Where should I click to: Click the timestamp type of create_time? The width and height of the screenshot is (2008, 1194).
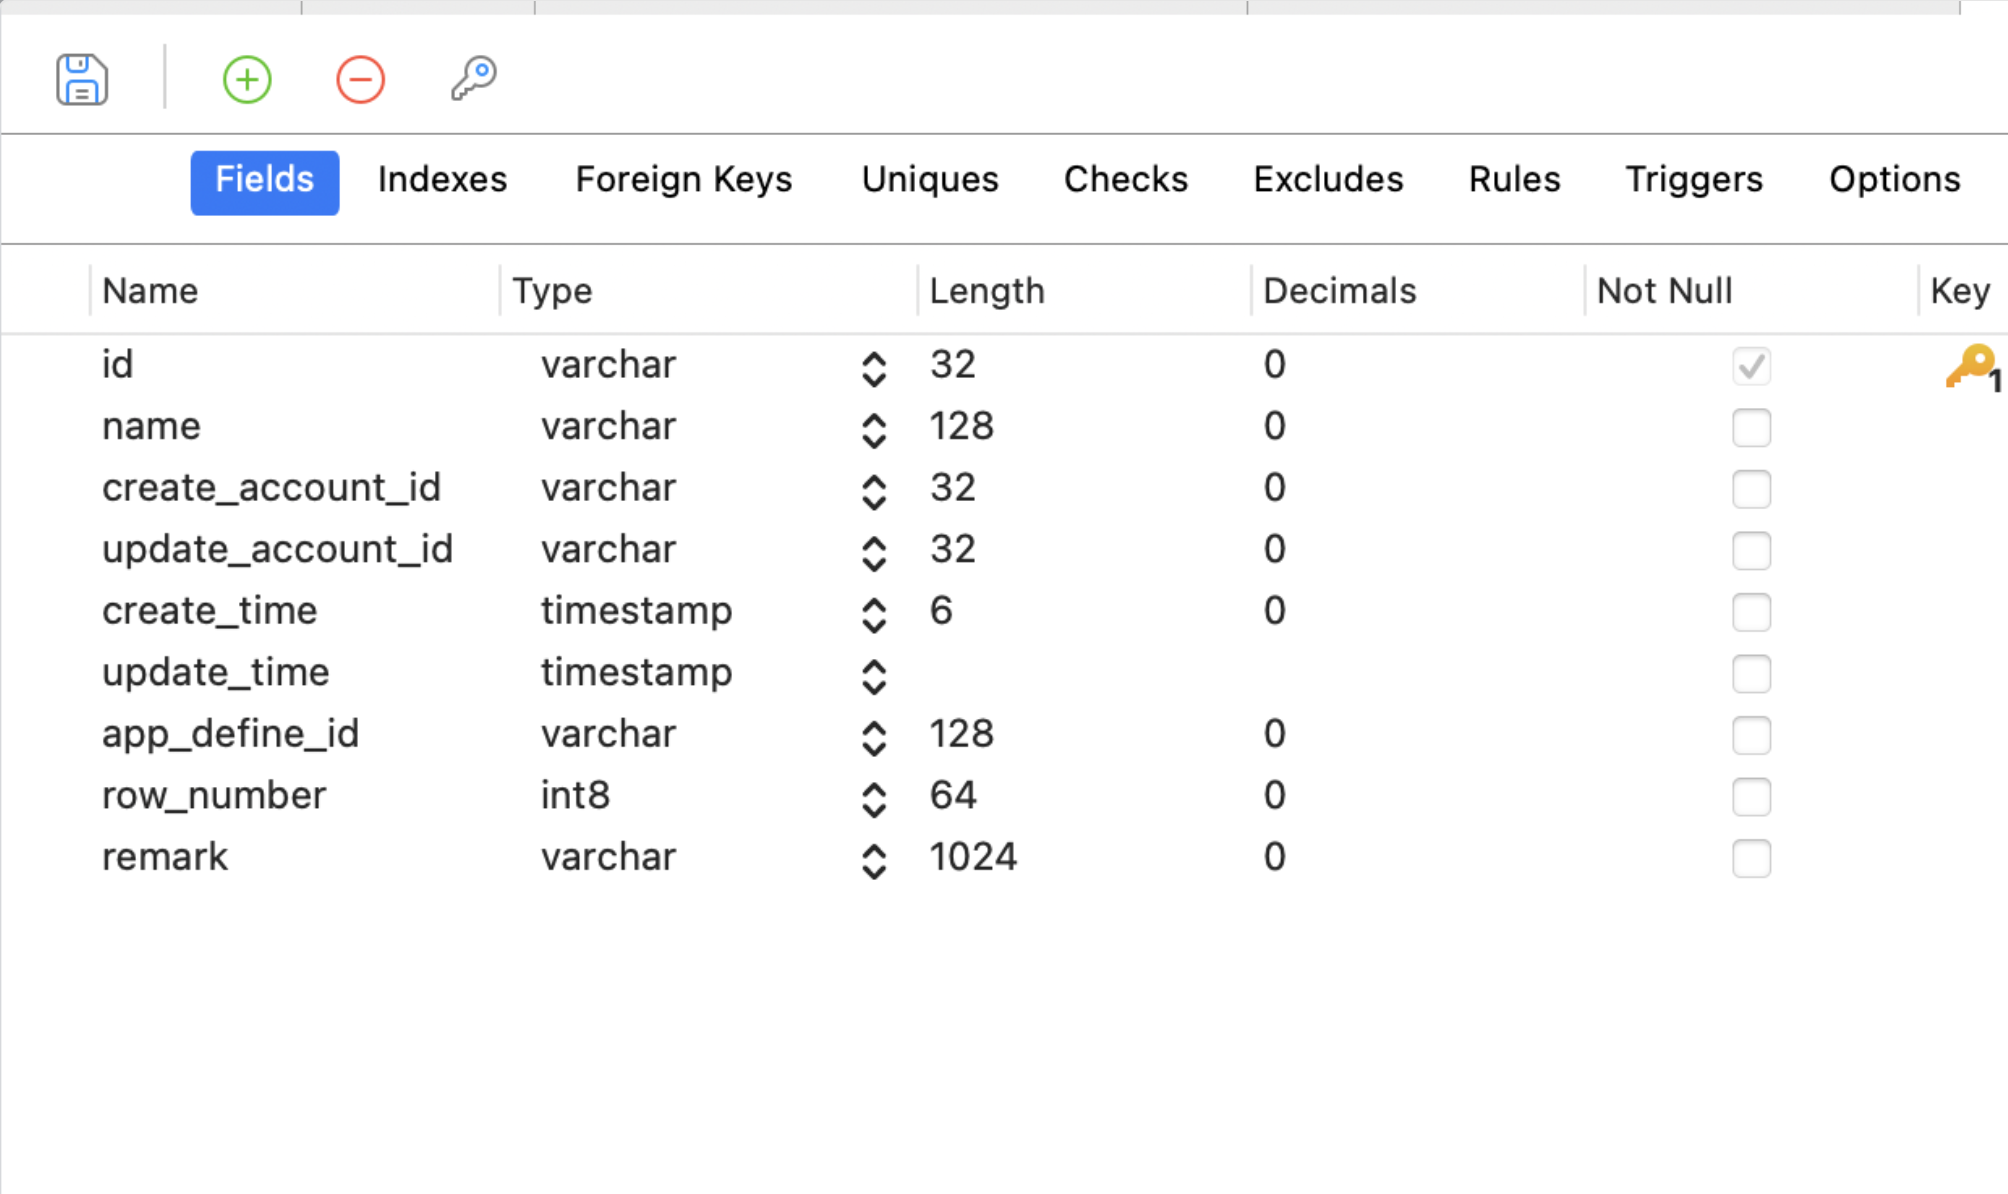637,611
